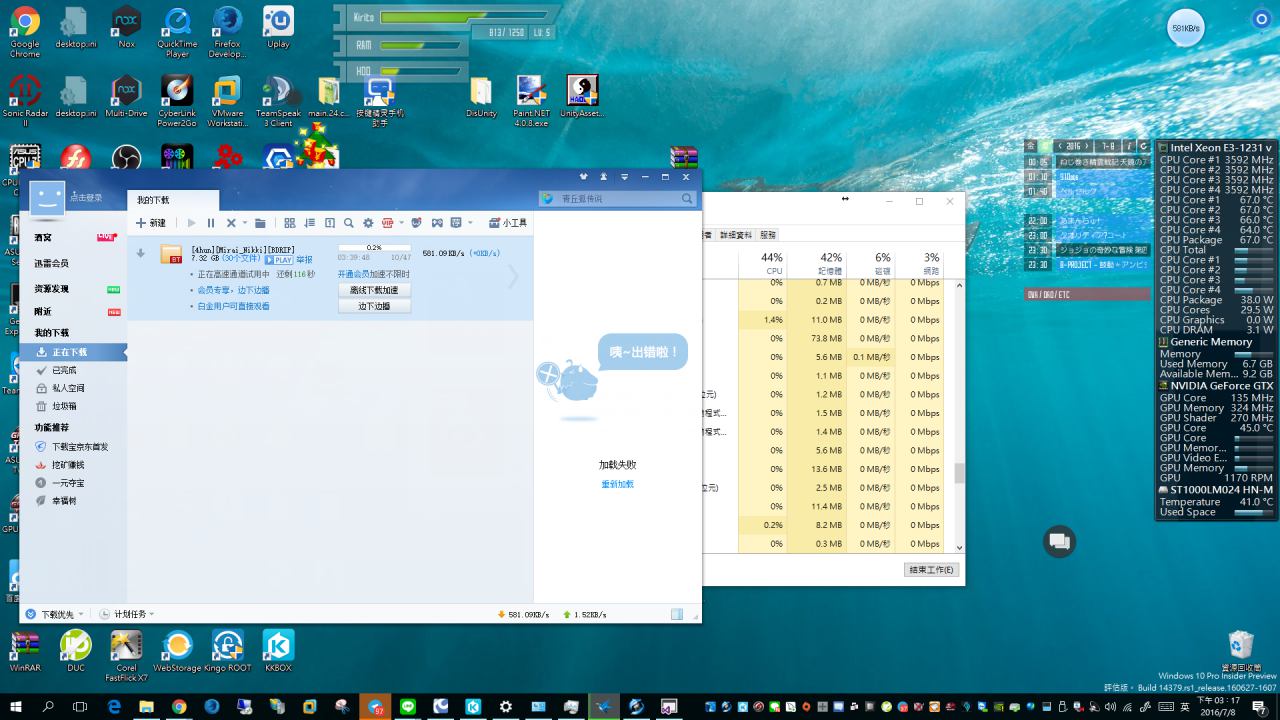Click the grid view icon in toolbar

coord(290,223)
